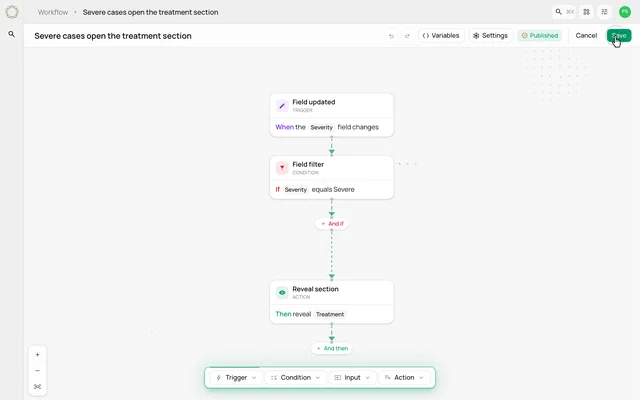Expand the Condition dropdown
640x400 pixels.
(296, 378)
